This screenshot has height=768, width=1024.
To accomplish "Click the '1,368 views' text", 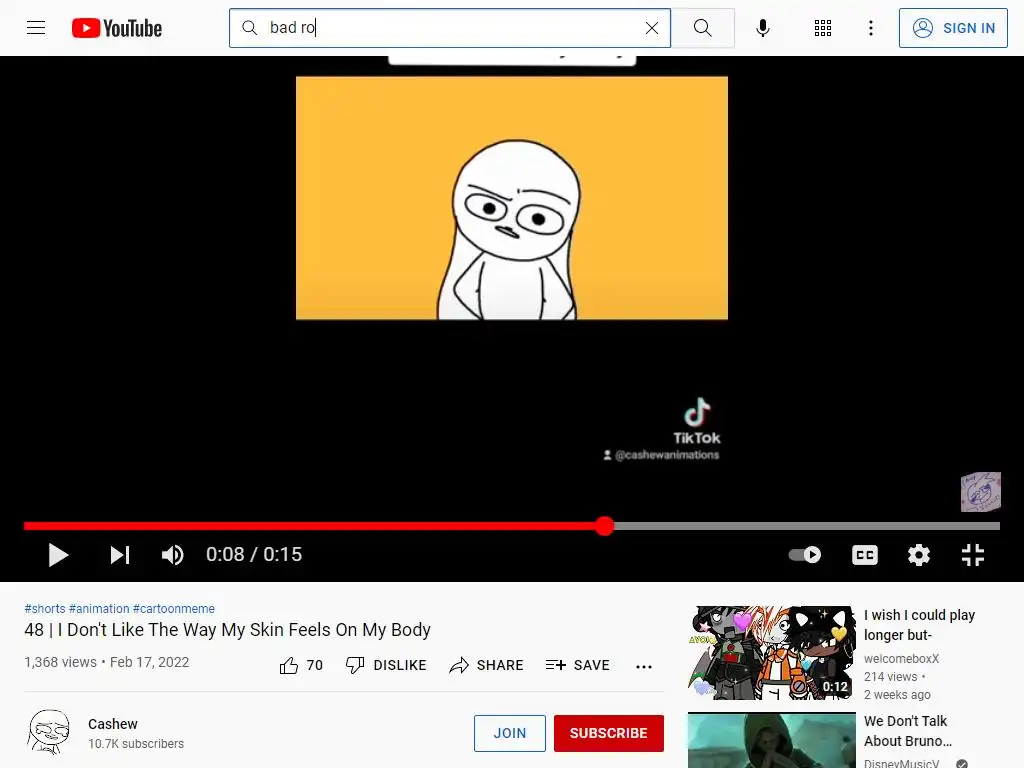I will 60,662.
